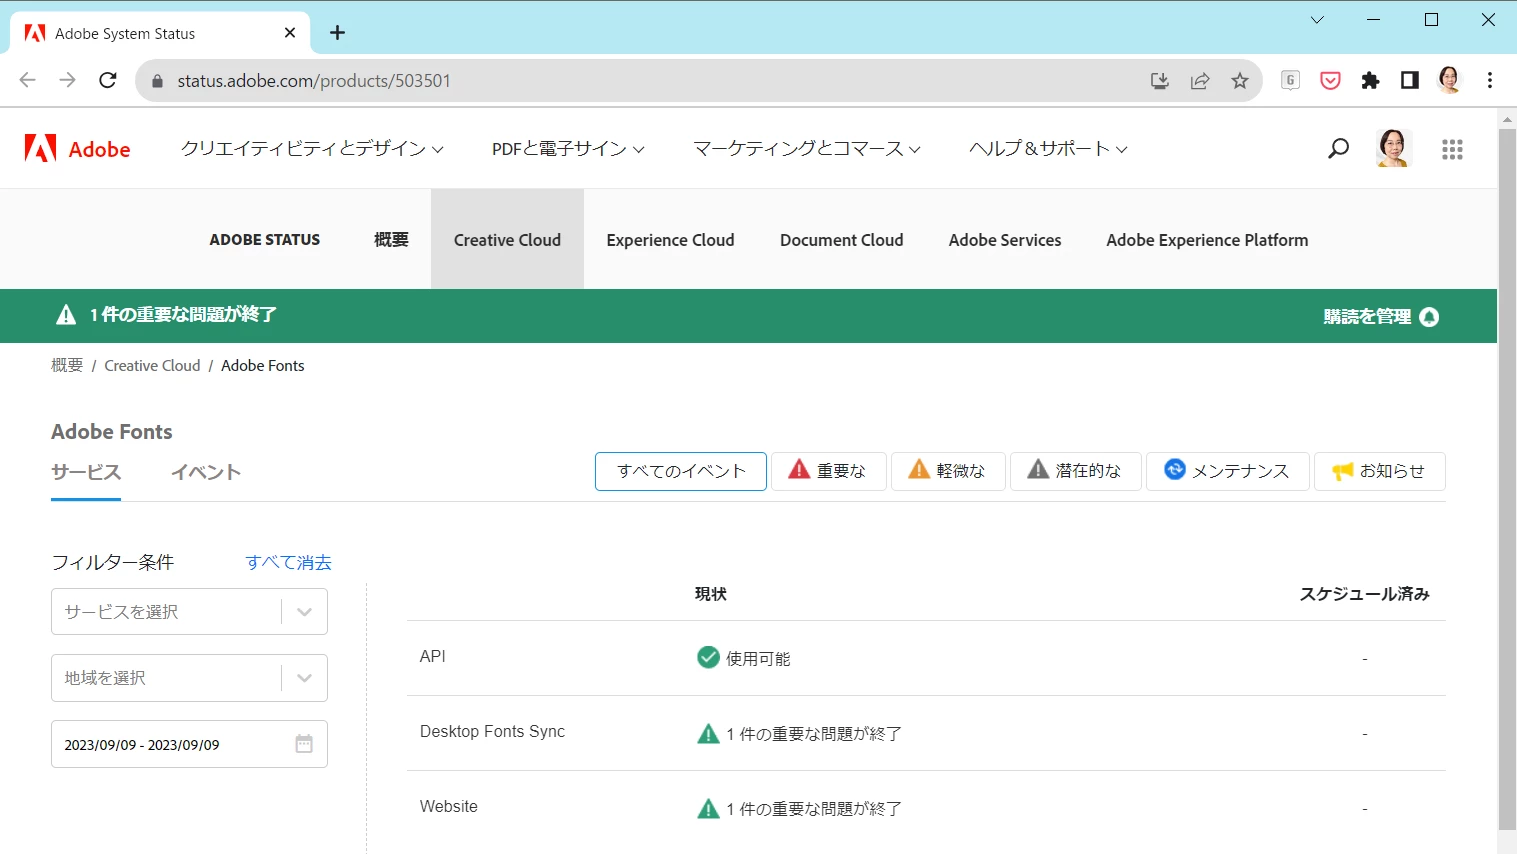Open Desktop Fonts Sync resolved issue status
This screenshot has height=854, width=1517.
tap(799, 733)
